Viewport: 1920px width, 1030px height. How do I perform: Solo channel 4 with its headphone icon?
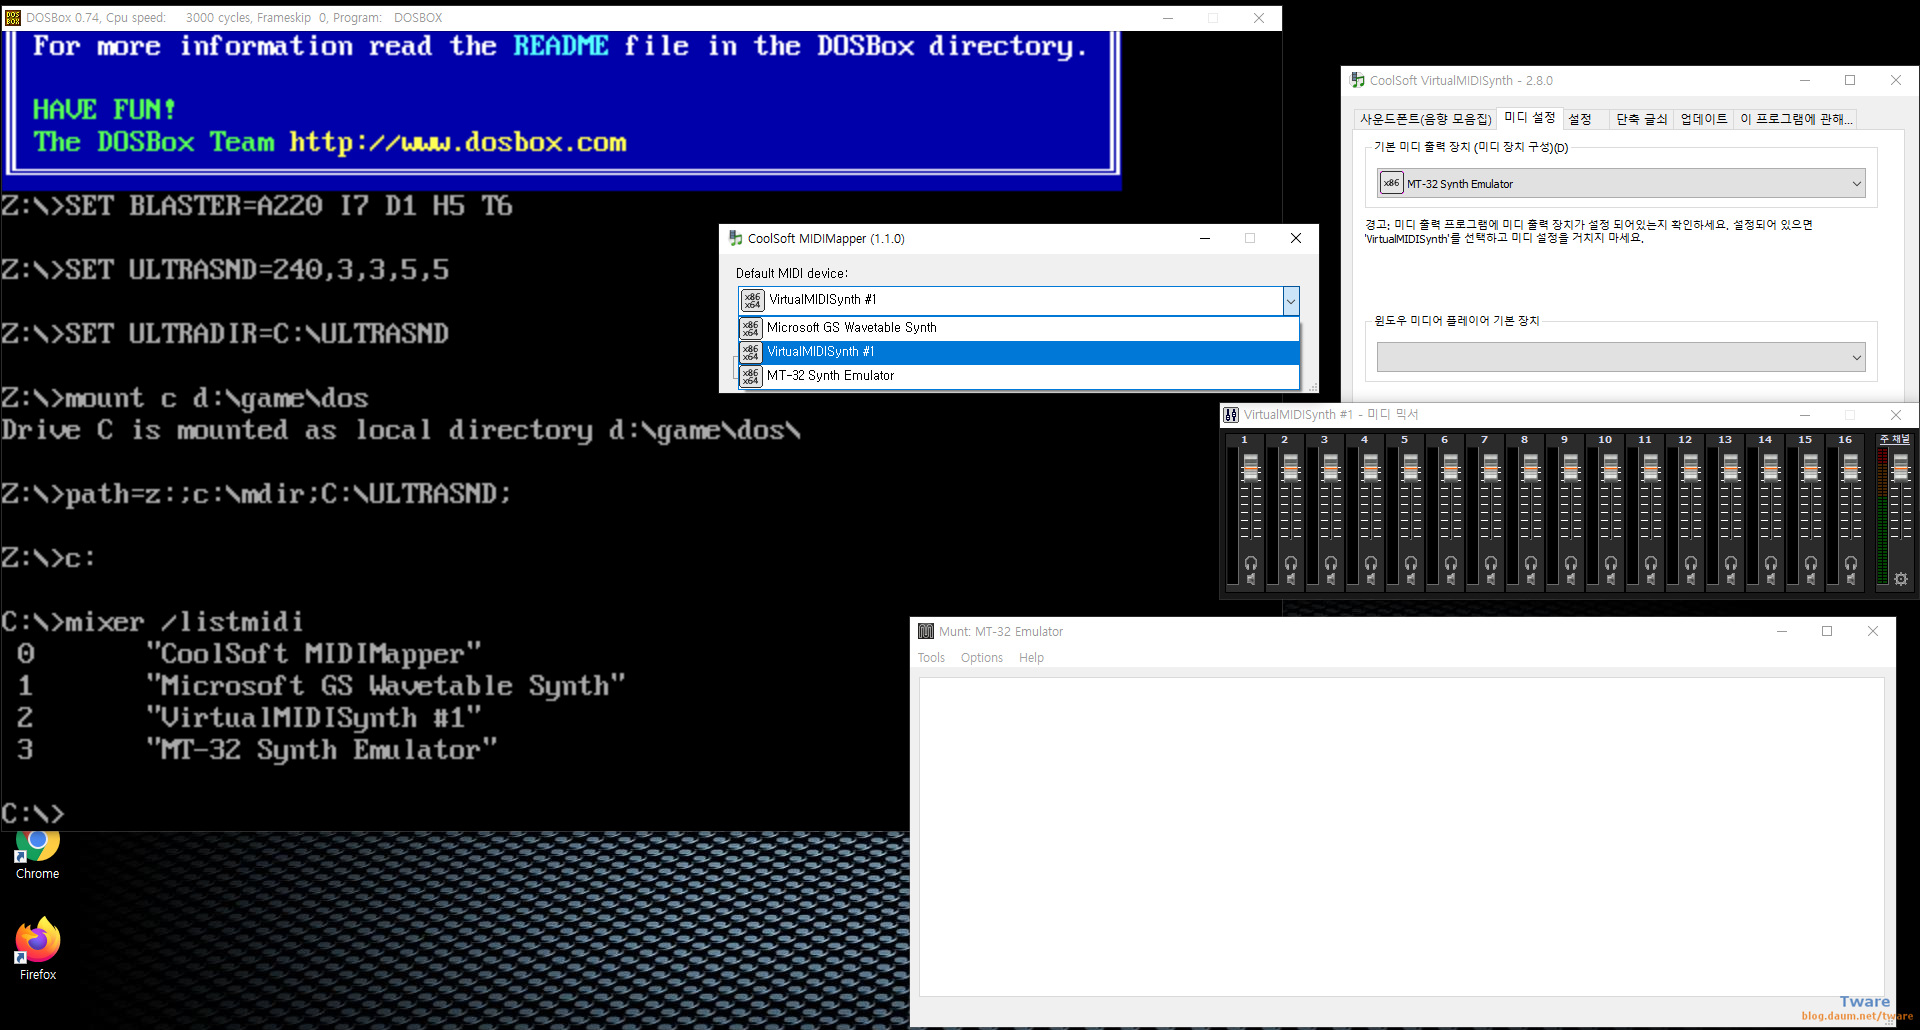pyautogui.click(x=1371, y=563)
